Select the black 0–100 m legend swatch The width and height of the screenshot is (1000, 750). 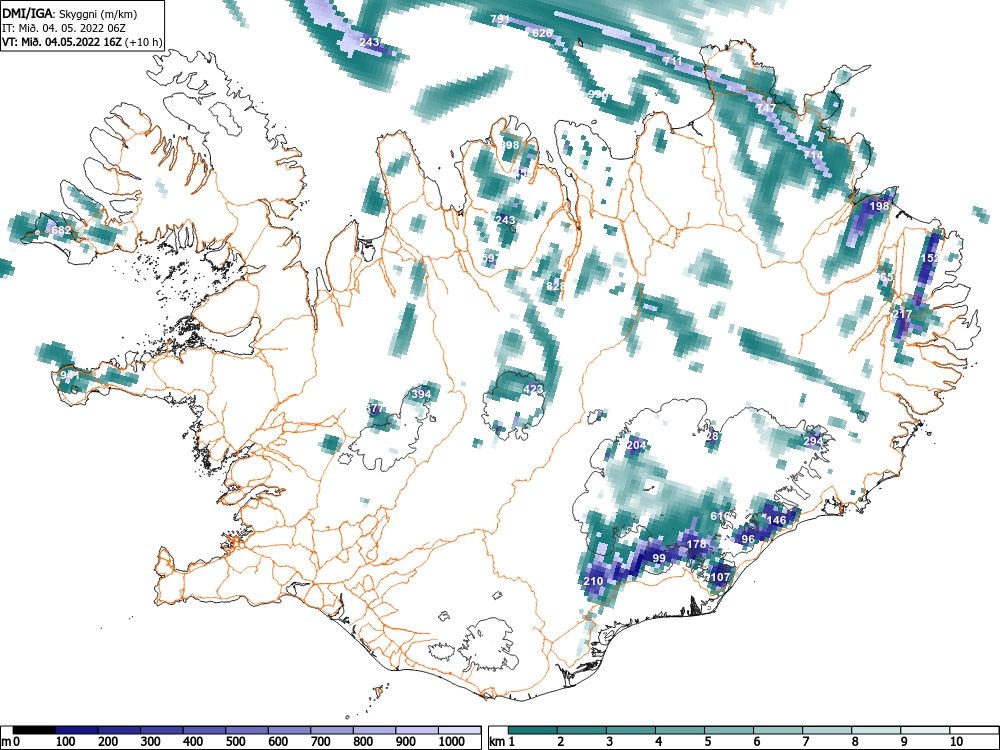pyautogui.click(x=34, y=730)
